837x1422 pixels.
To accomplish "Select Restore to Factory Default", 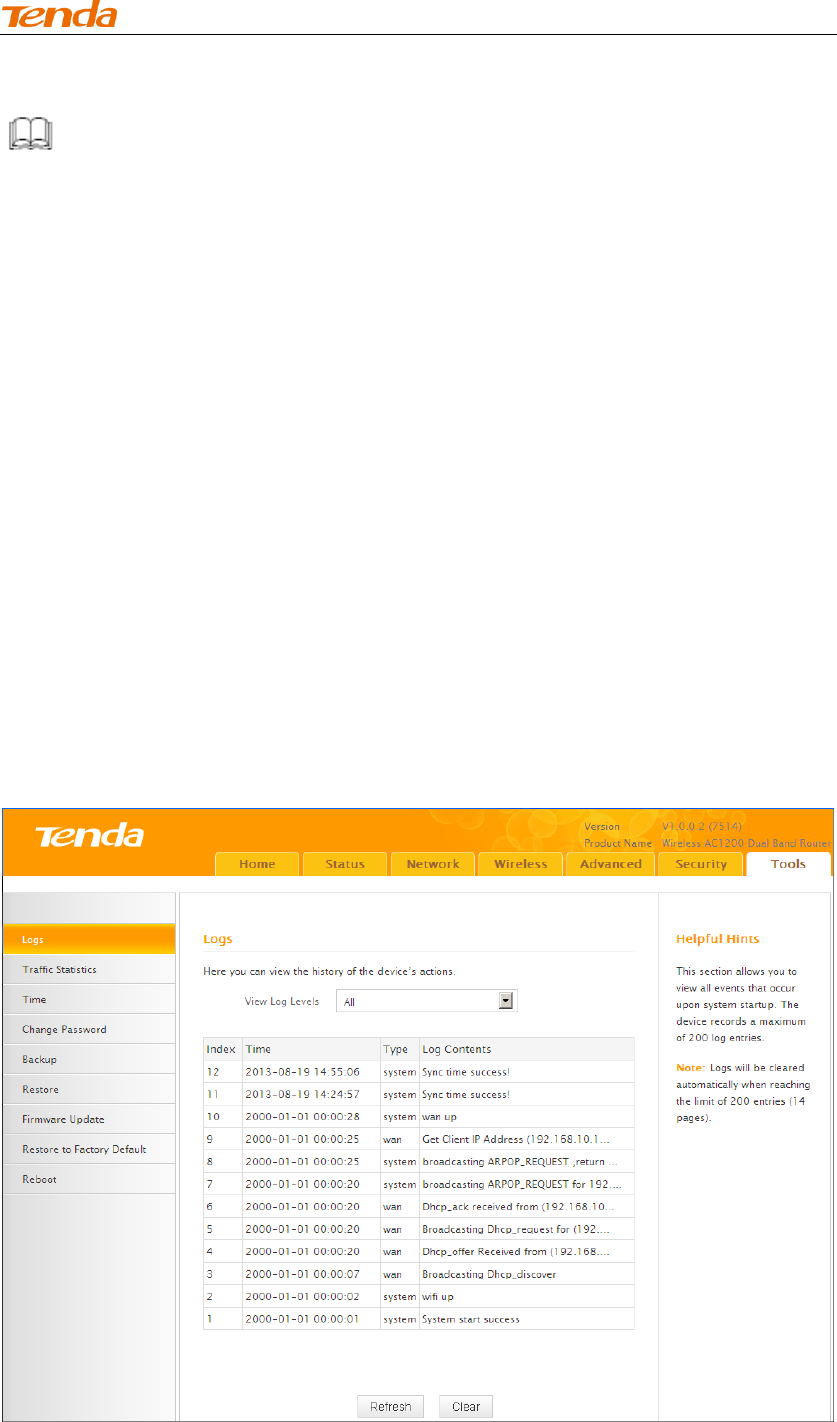I will (x=88, y=1149).
